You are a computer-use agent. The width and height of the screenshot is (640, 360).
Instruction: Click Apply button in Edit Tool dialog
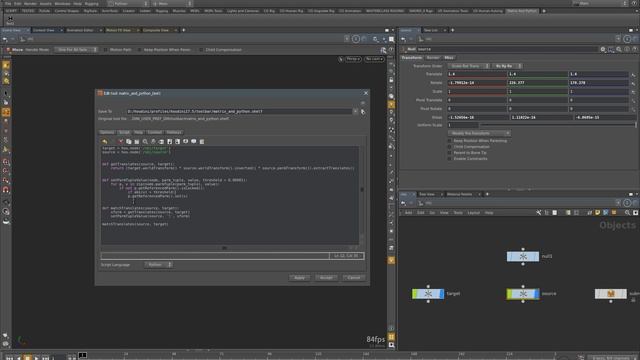pos(299,278)
